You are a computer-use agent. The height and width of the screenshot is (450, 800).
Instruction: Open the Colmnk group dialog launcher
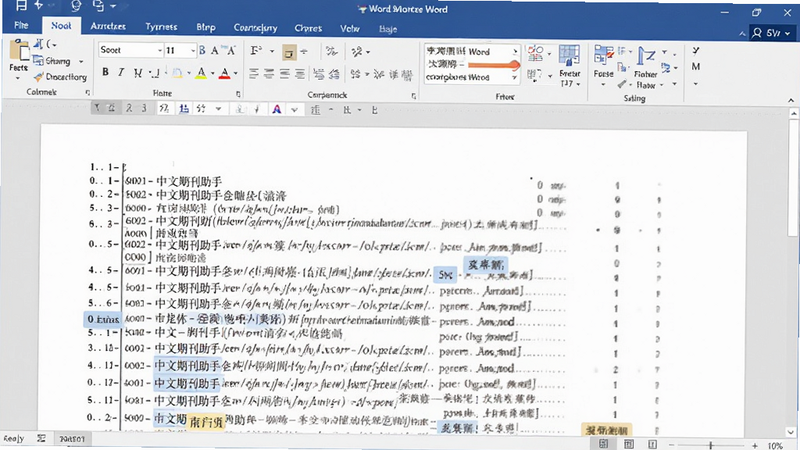88,92
